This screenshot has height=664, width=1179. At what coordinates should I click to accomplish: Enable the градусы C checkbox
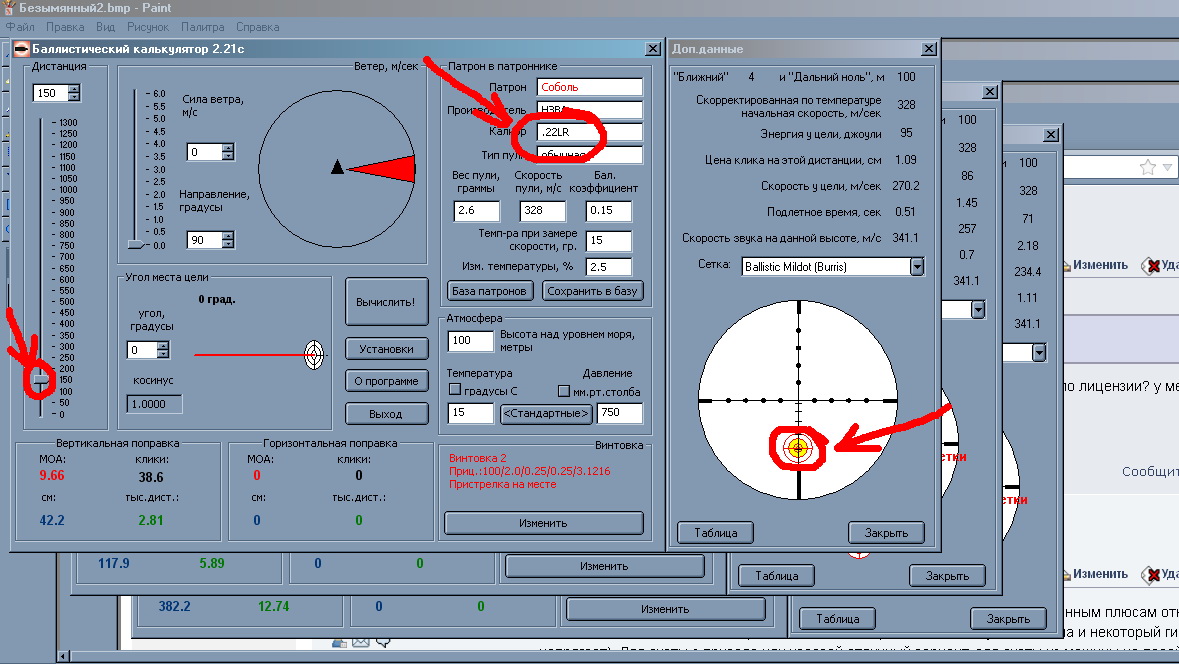(x=455, y=391)
